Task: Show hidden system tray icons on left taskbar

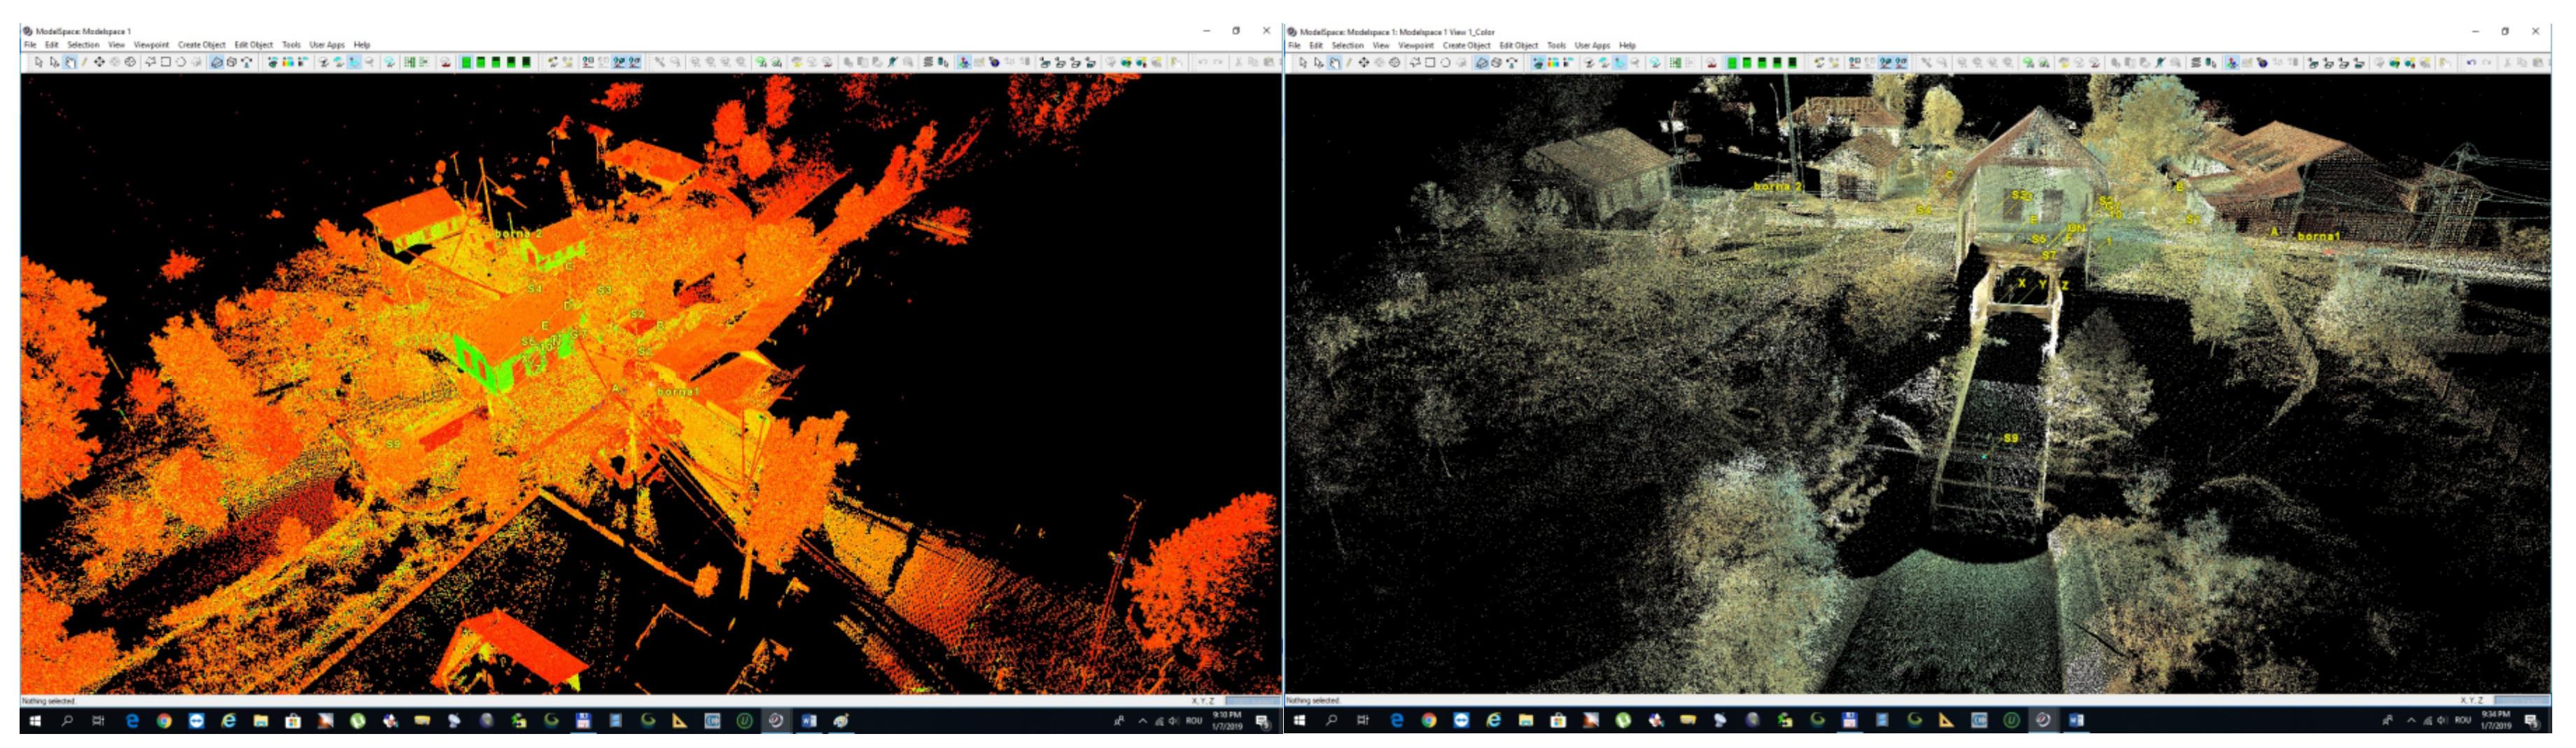Action: (x=1142, y=721)
